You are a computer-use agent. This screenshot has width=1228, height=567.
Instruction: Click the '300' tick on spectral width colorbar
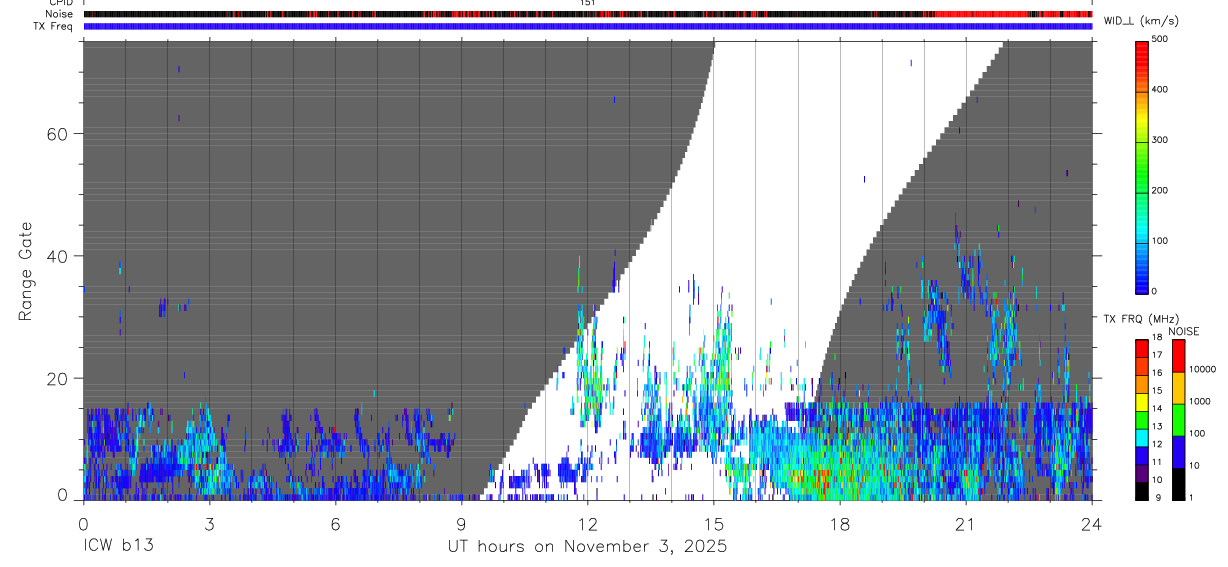(x=1160, y=140)
